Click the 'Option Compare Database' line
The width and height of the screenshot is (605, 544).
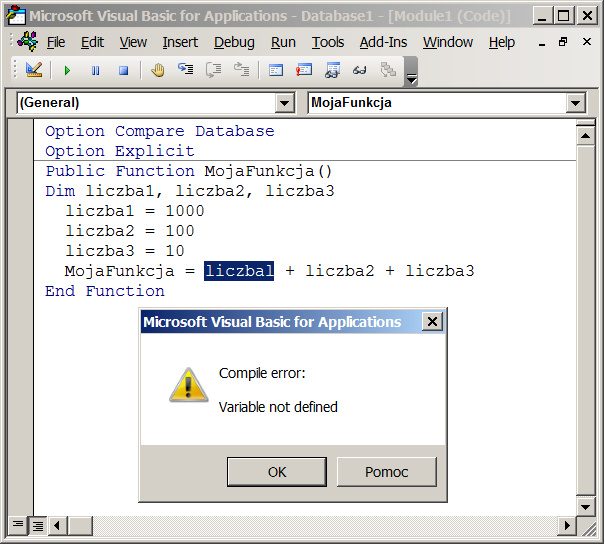point(160,131)
